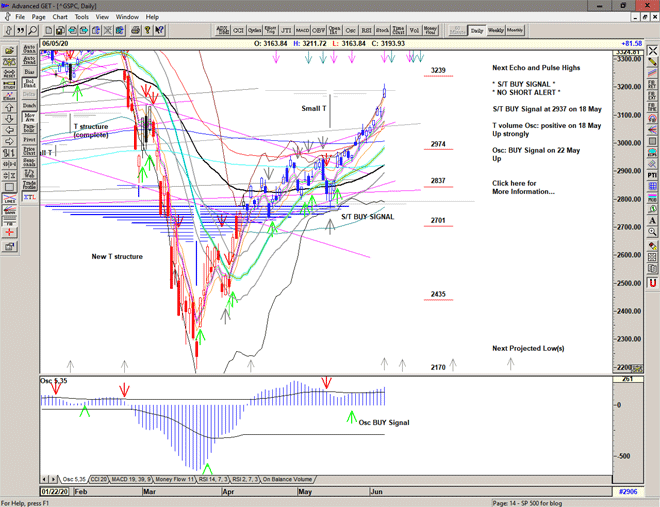Select the parallel trend lines tool
Viewport: 660px width, 507px height.
(652, 73)
